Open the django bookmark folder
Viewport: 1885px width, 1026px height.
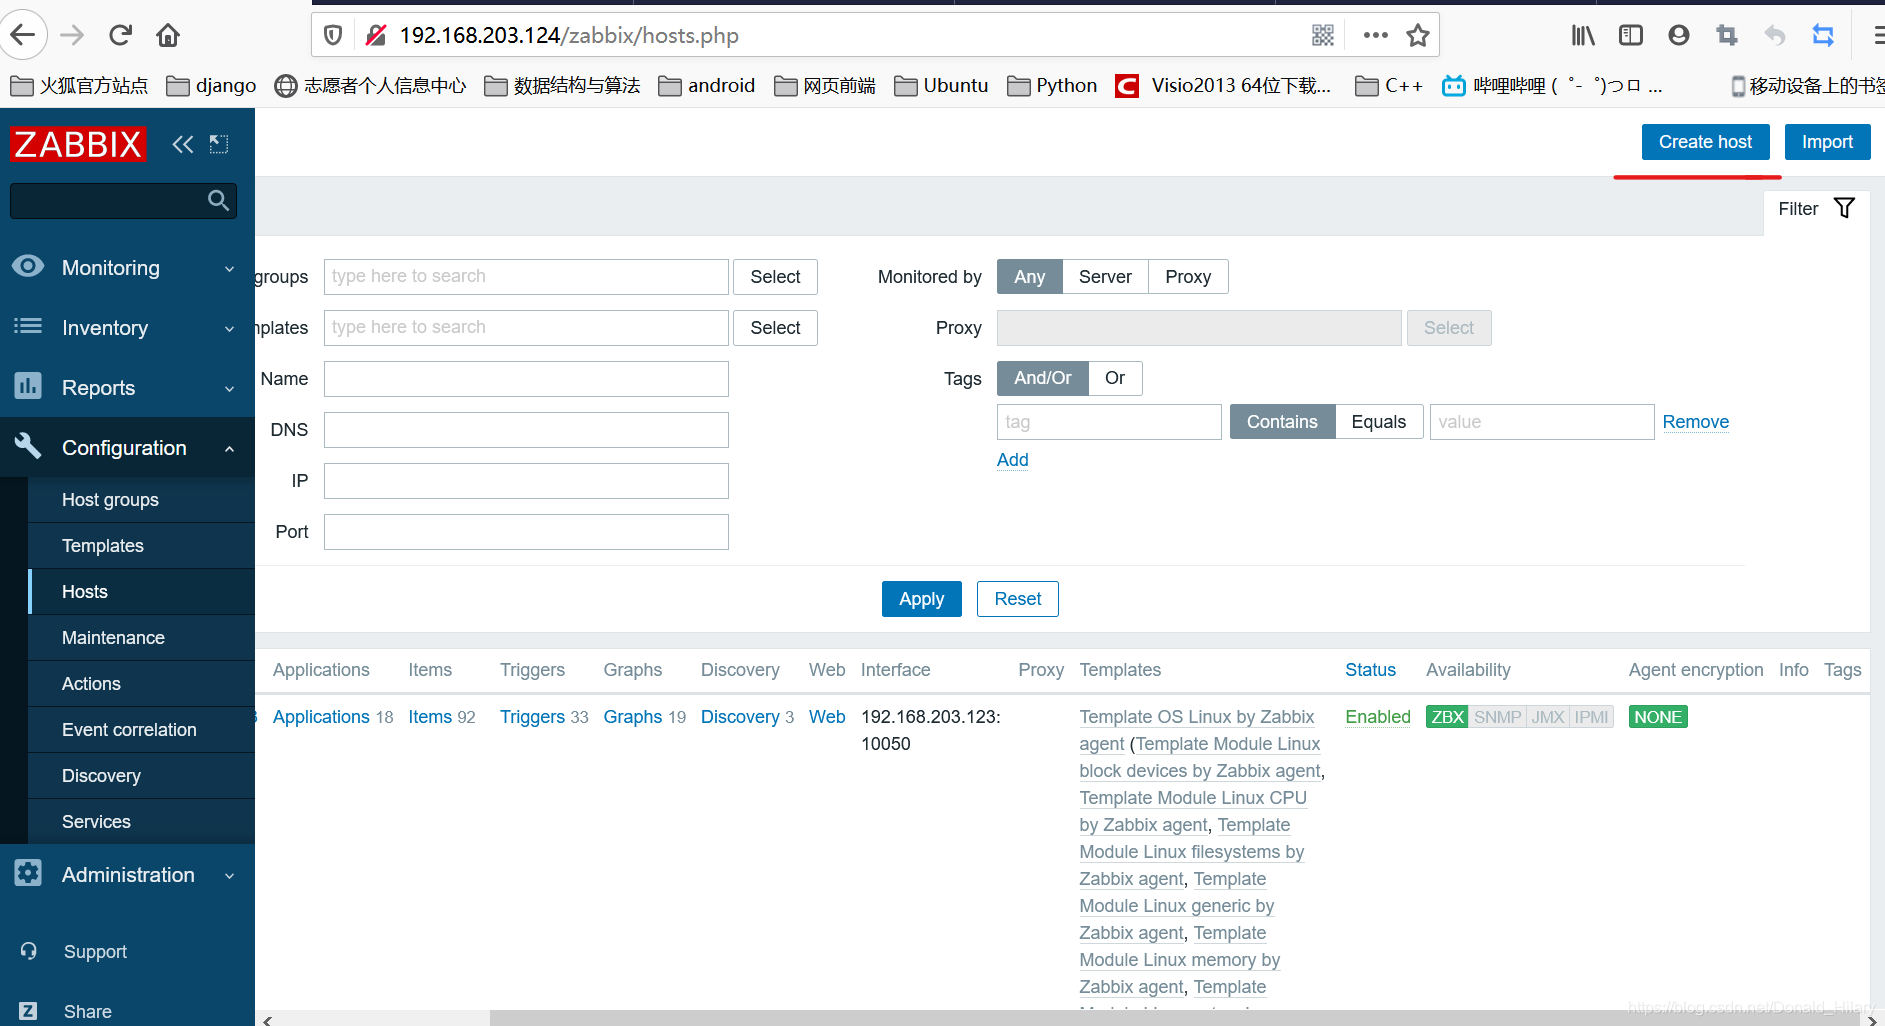tap(211, 86)
